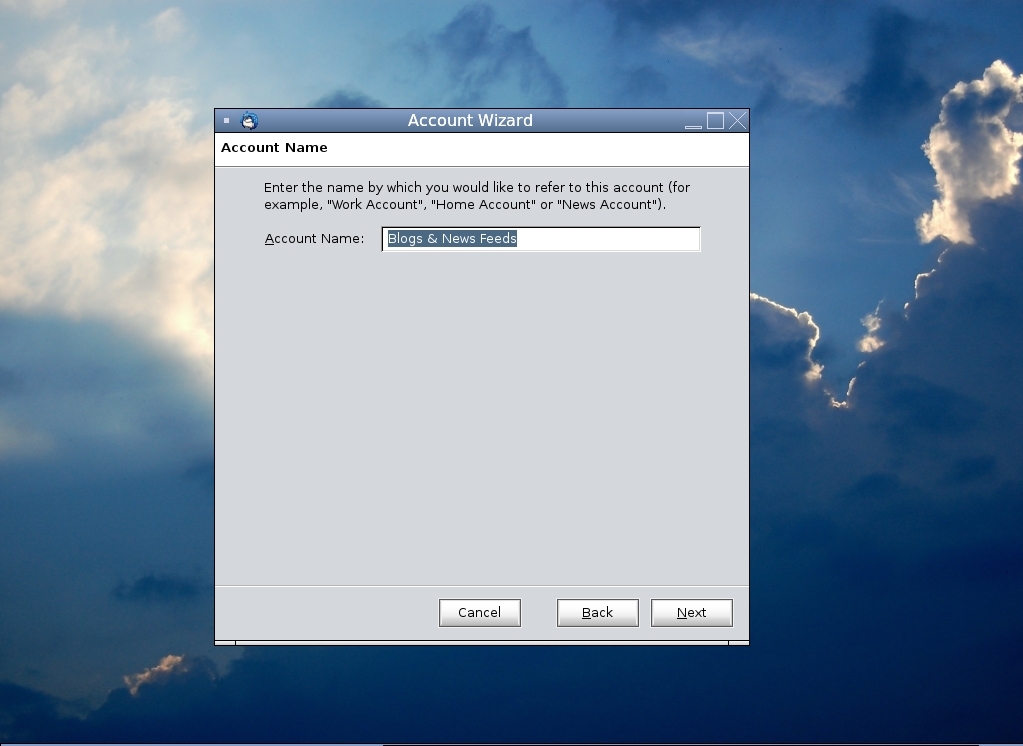
Task: Click the "Account Name:" field label
Action: coord(314,239)
